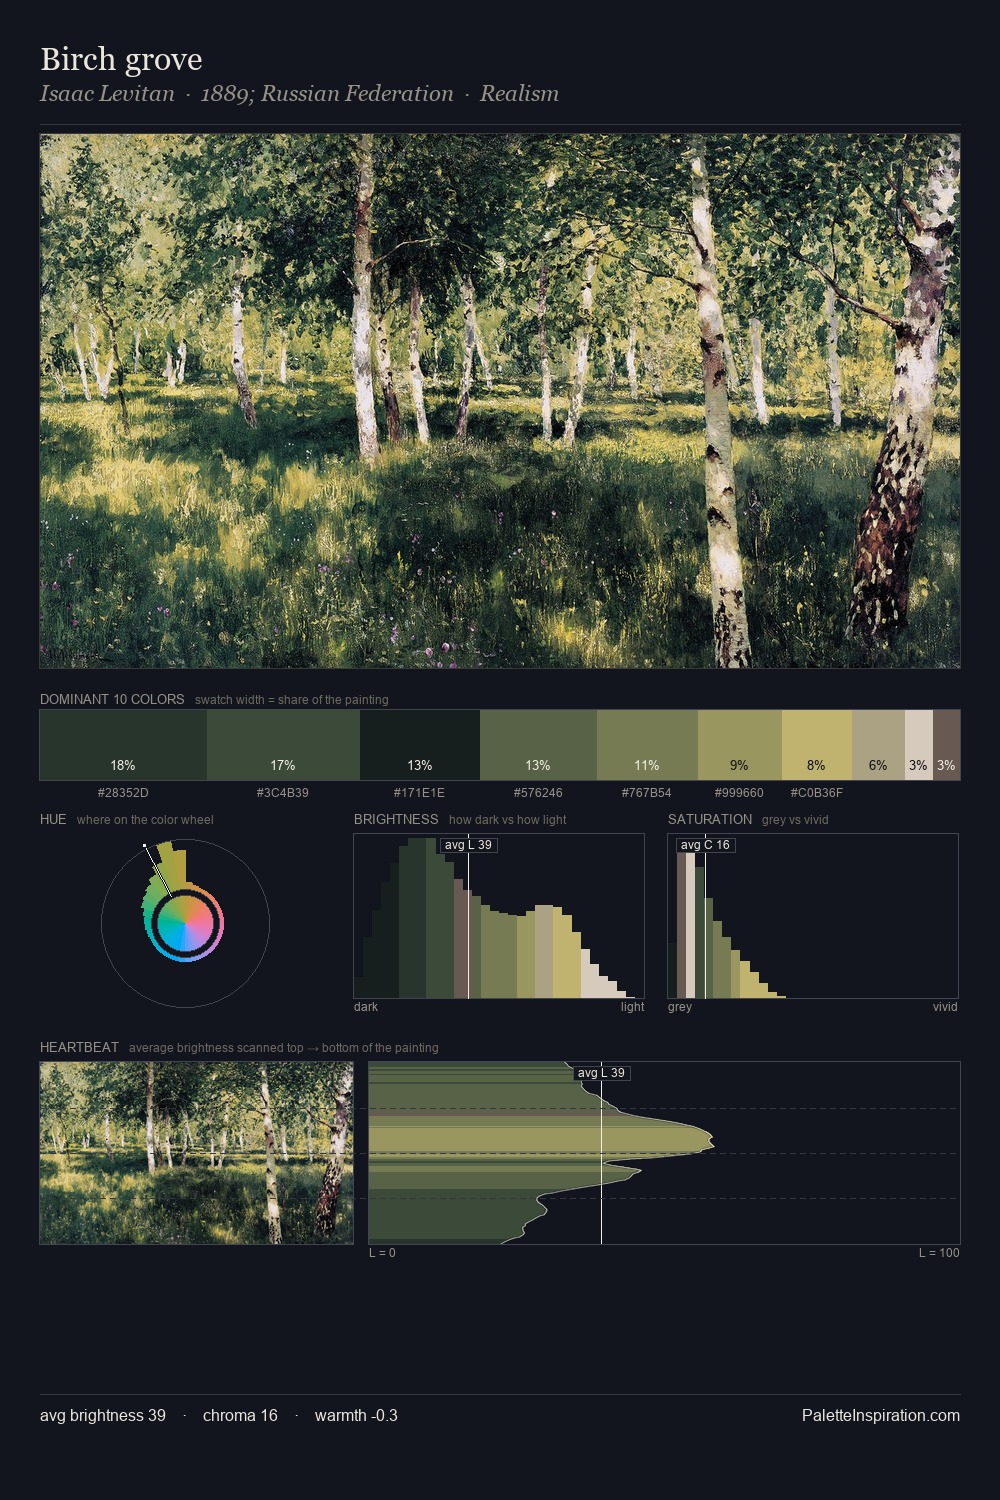
Task: Click the 1889; Russian Federation text
Action: 327,94
